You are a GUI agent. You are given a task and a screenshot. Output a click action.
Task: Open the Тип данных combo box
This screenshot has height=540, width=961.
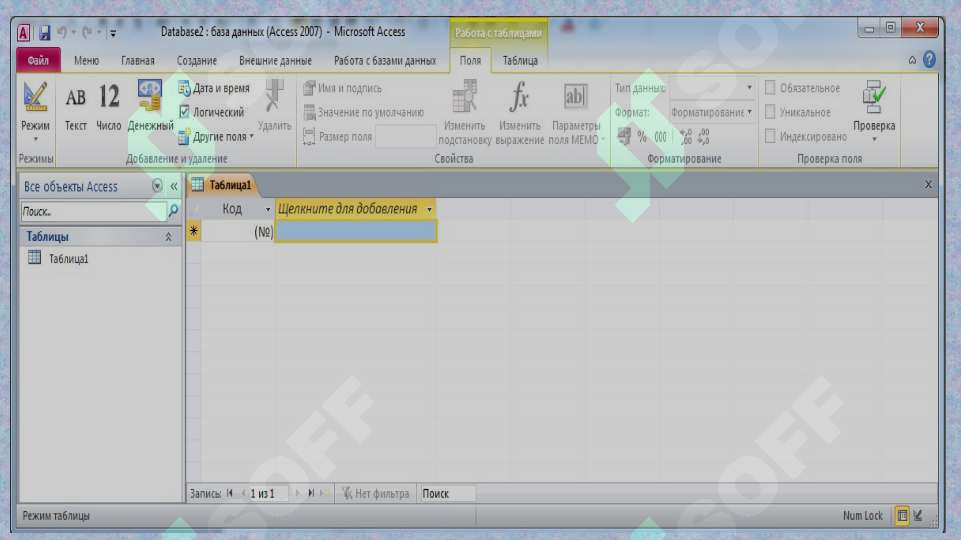pyautogui.click(x=712, y=88)
